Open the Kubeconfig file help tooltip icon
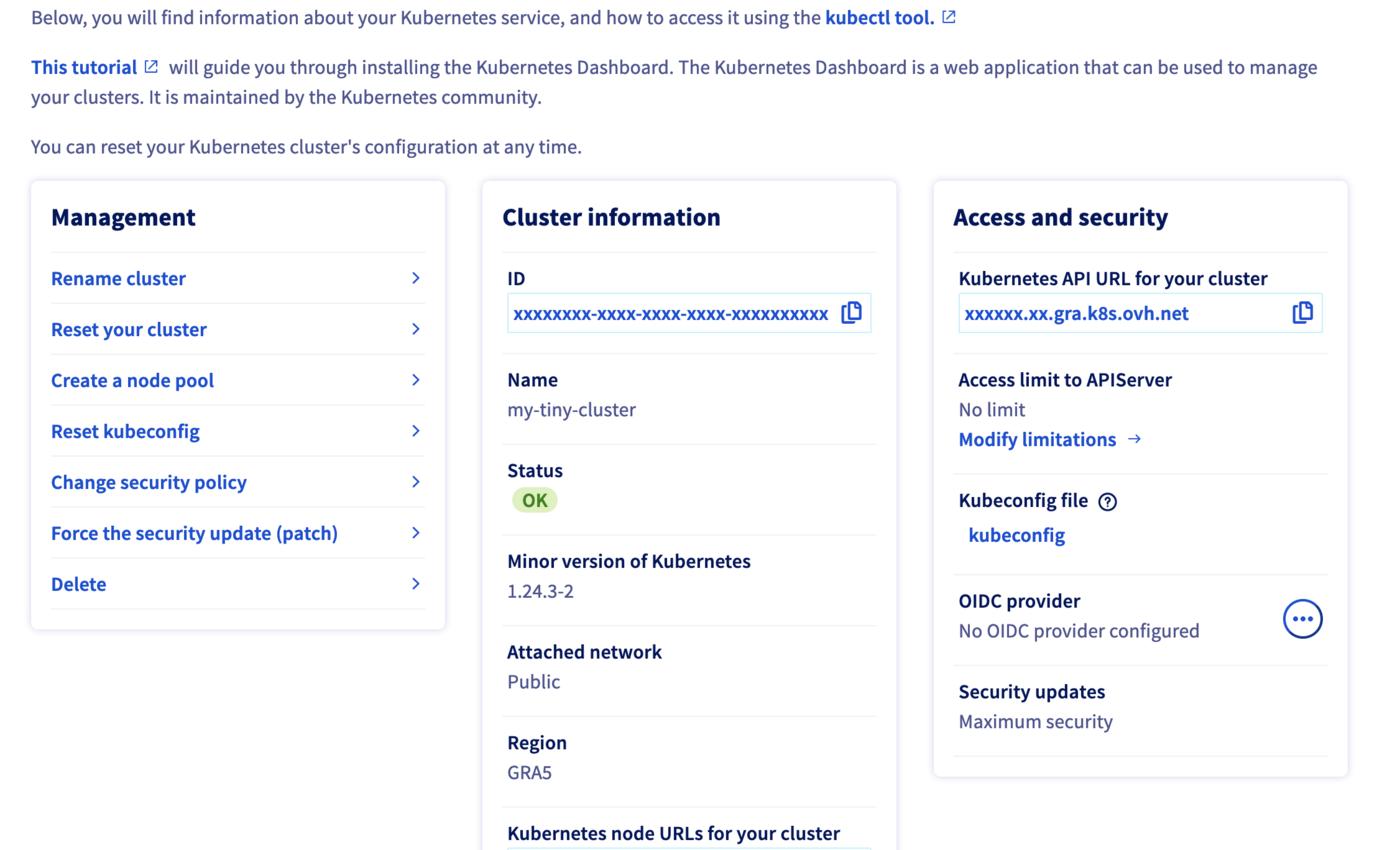Viewport: 1400px width, 850px height. click(1107, 500)
